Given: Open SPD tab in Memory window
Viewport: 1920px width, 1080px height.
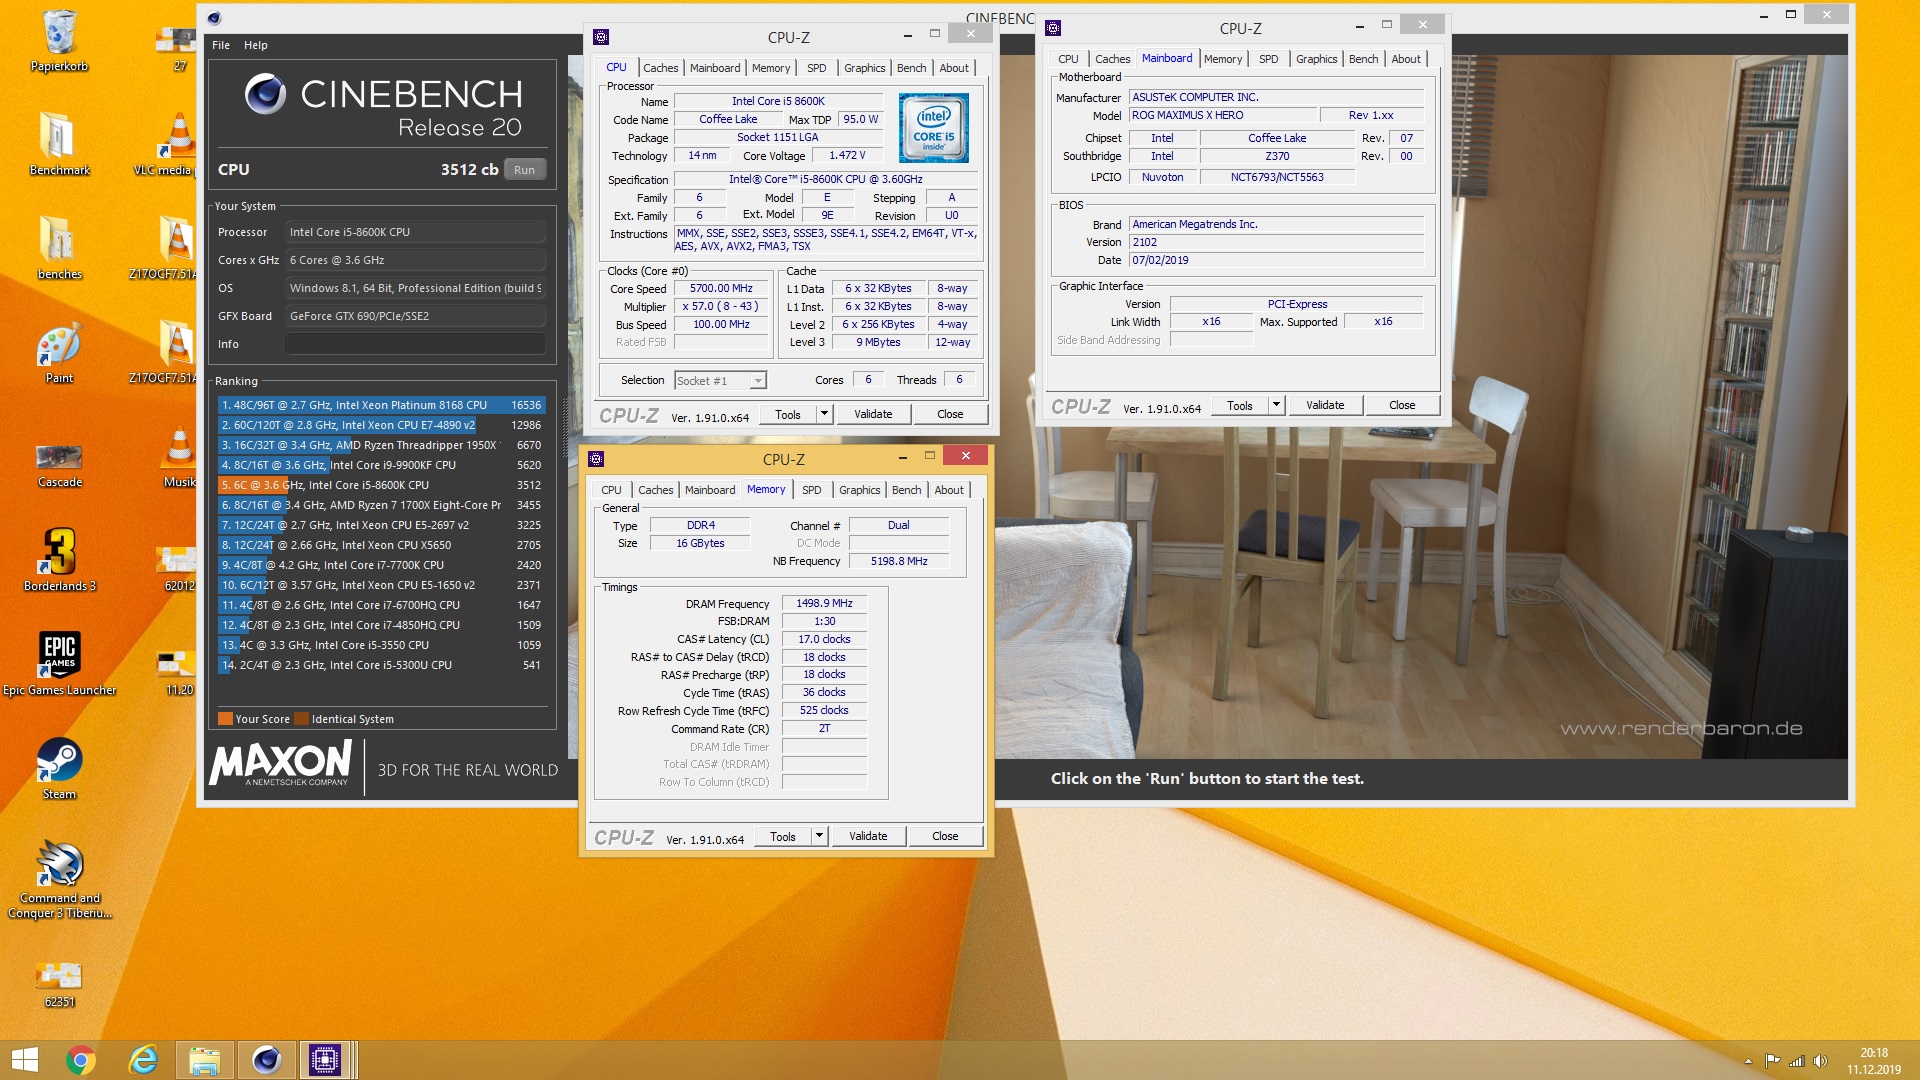Looking at the screenshot, I should [811, 490].
